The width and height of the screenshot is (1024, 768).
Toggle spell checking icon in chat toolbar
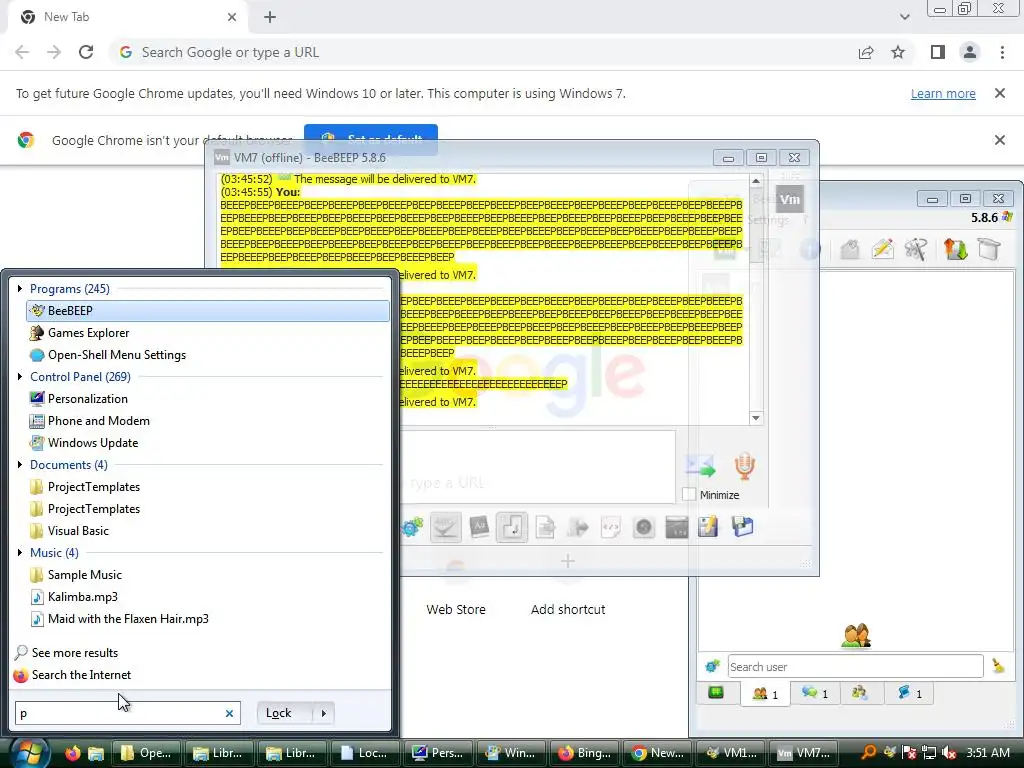(445, 527)
